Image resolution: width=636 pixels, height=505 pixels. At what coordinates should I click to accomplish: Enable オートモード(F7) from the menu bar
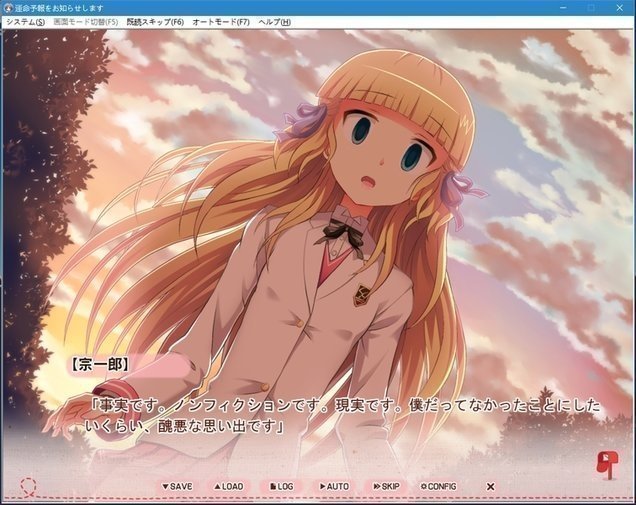(221, 22)
